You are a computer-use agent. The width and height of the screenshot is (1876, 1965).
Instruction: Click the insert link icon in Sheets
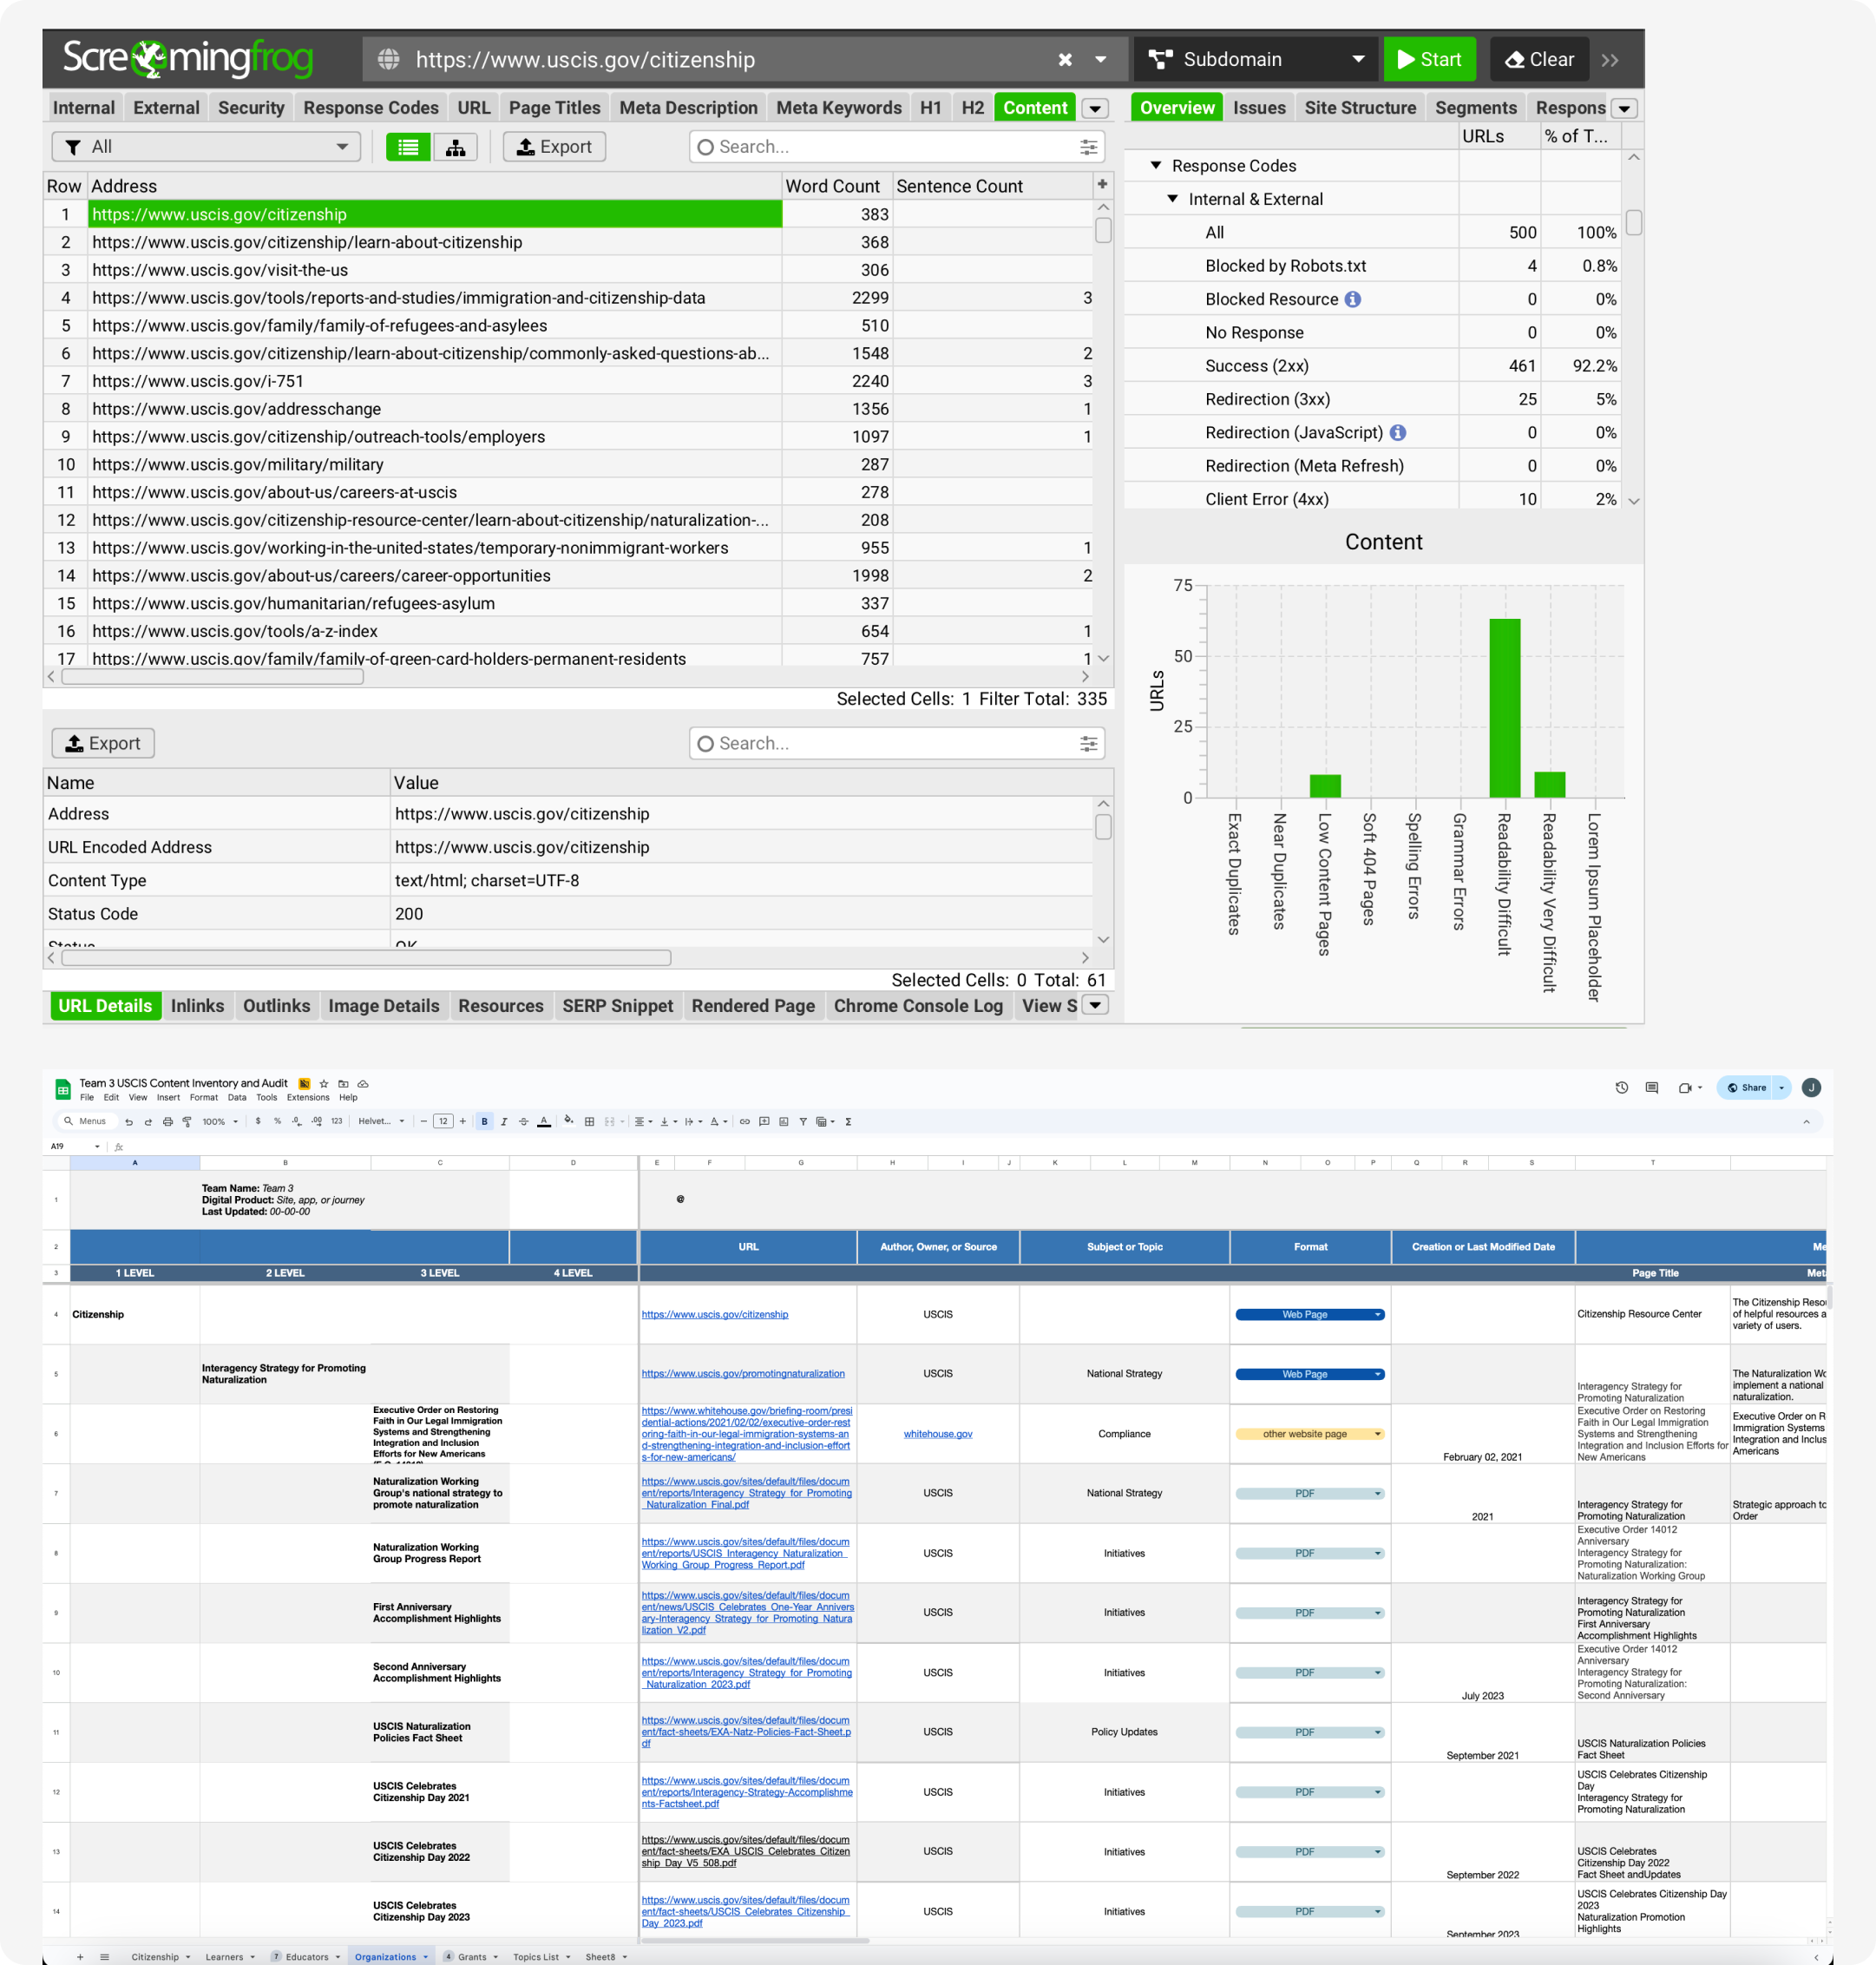[x=744, y=1122]
